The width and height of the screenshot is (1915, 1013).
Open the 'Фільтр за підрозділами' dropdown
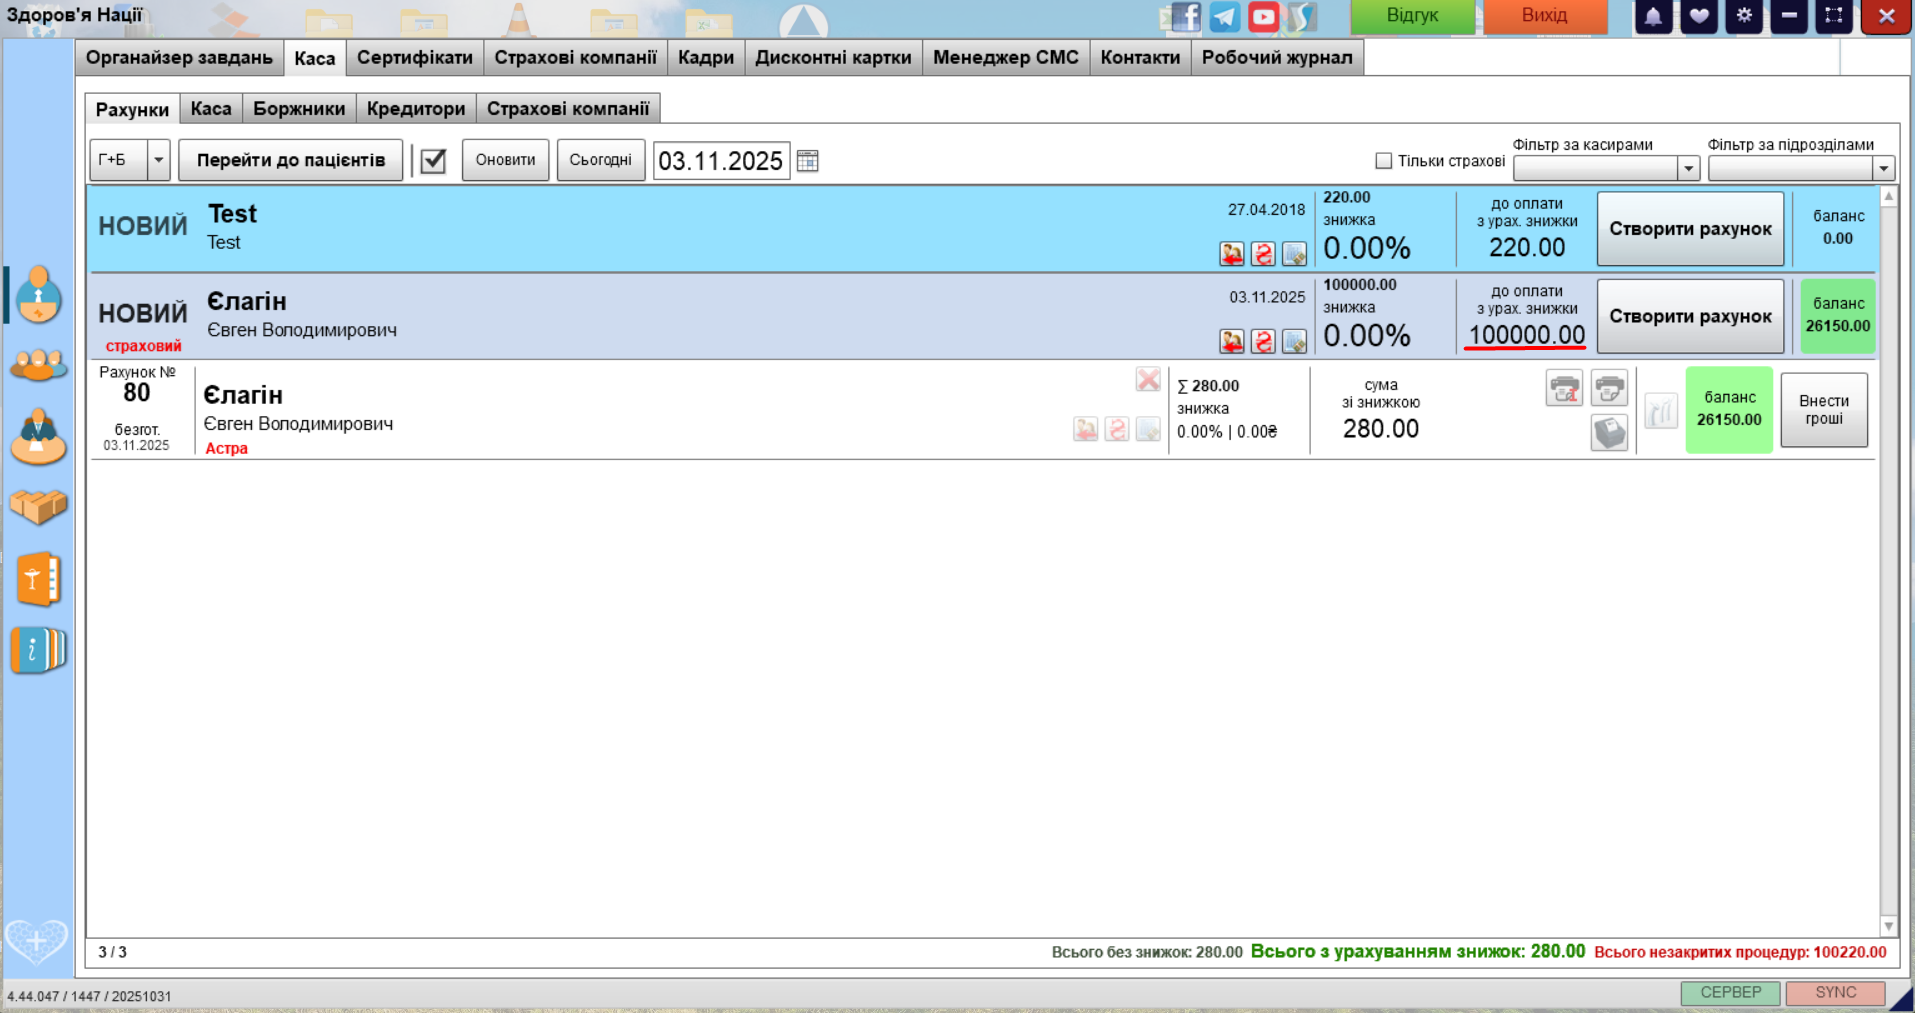pyautogui.click(x=1883, y=169)
